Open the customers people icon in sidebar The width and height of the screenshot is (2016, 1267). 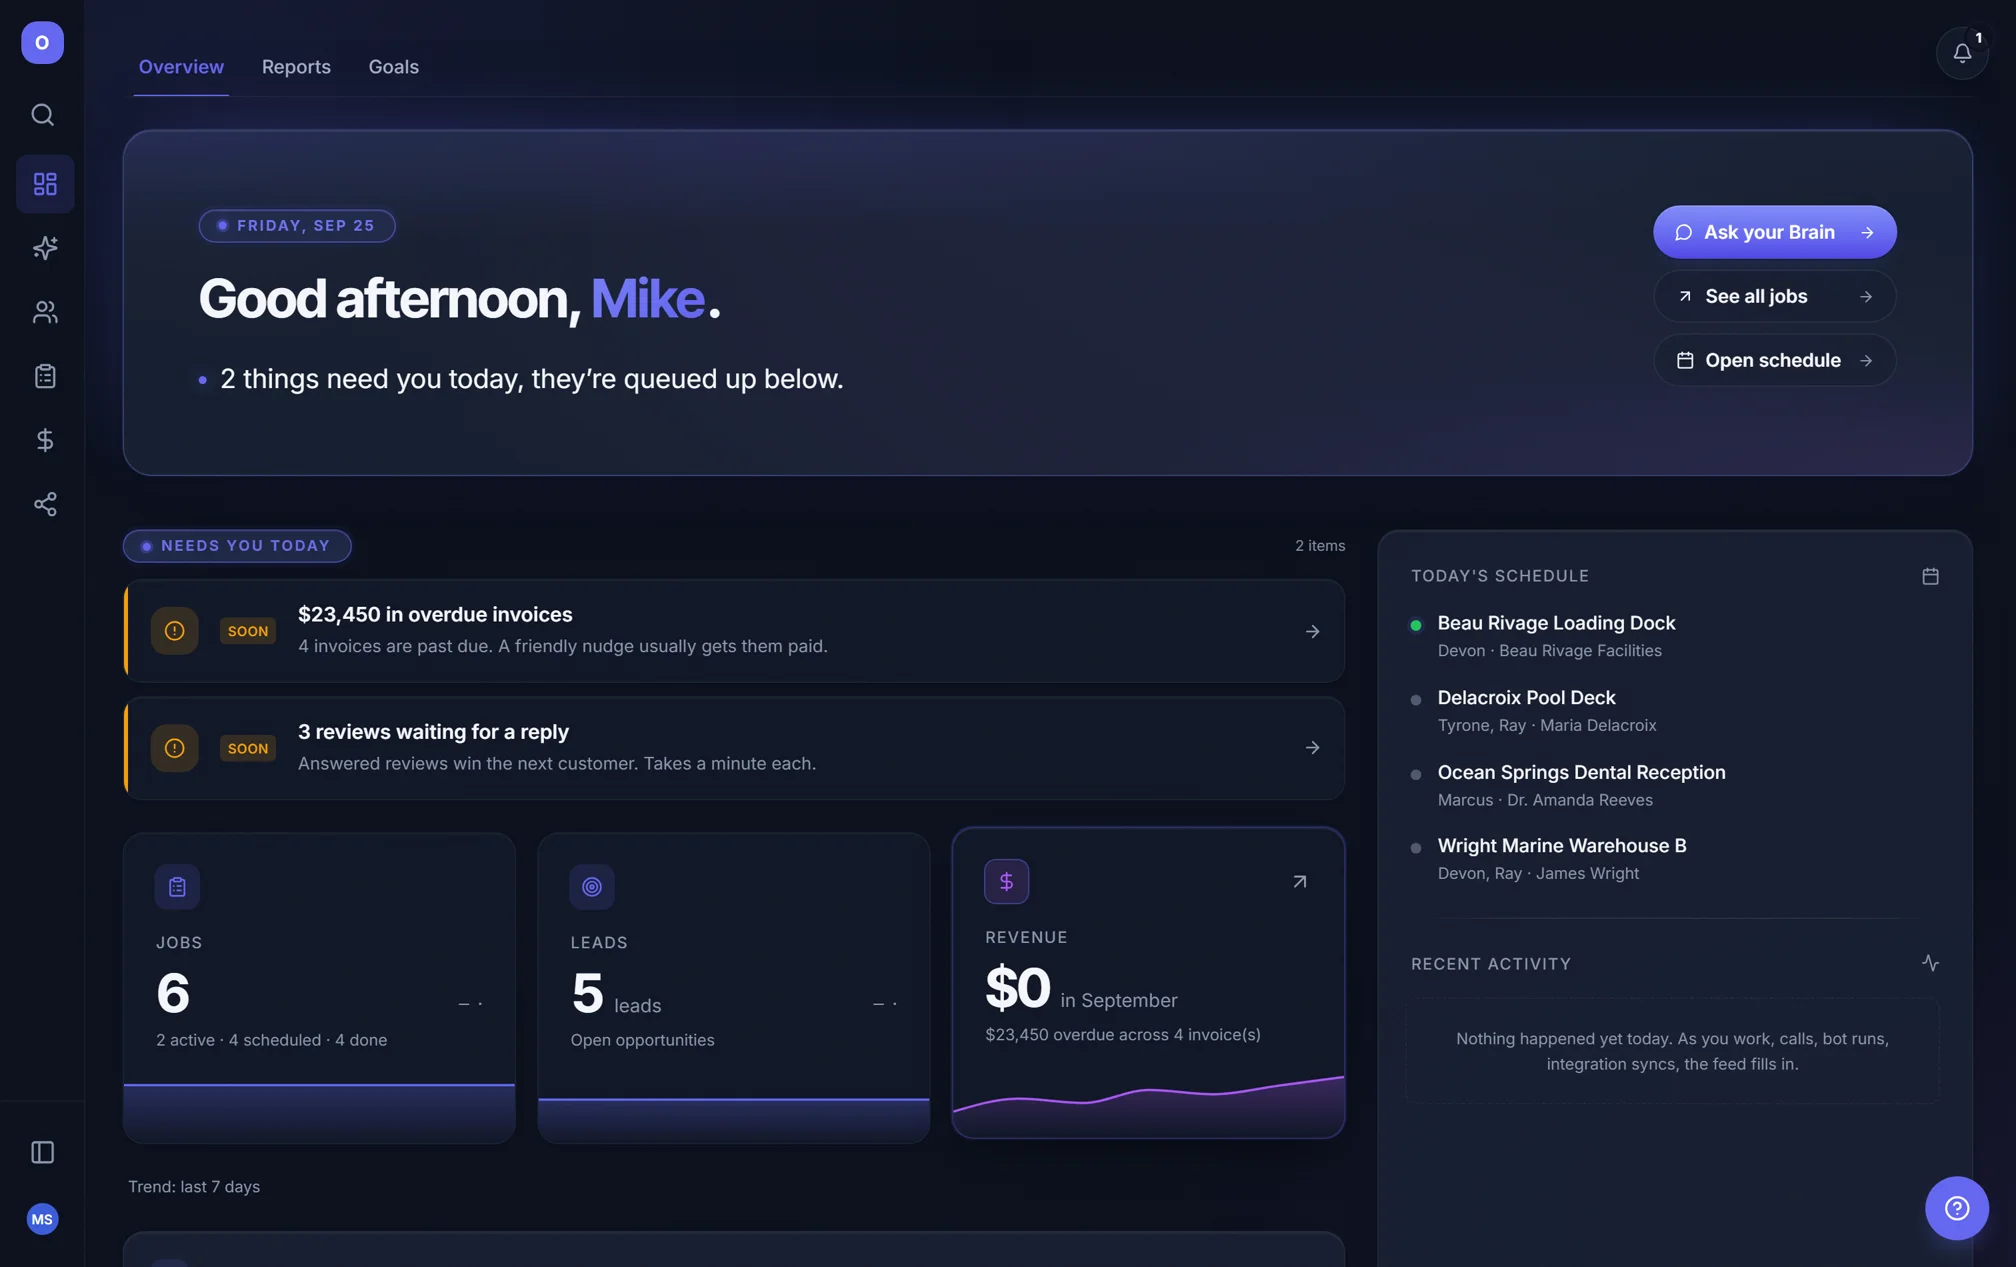coord(45,312)
